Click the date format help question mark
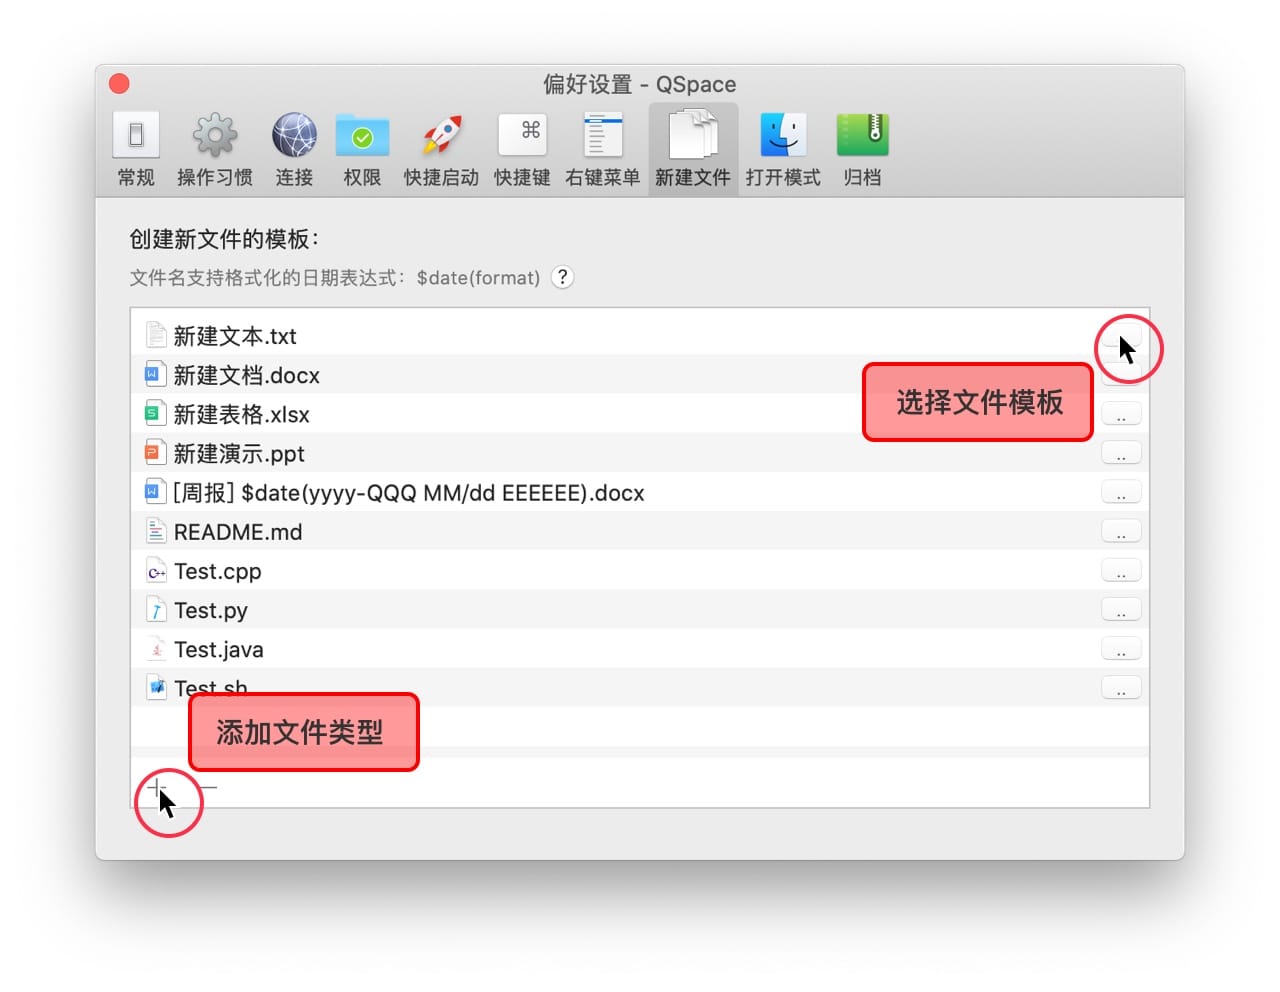 [x=563, y=277]
